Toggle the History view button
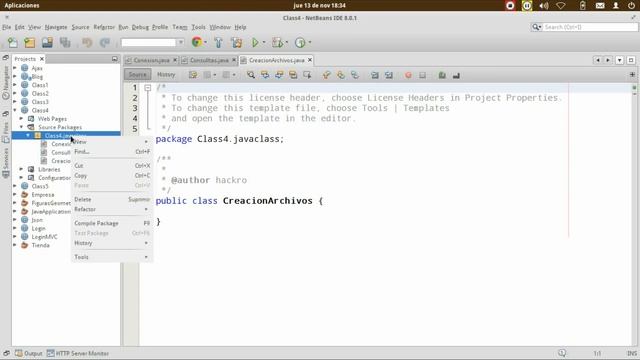 166,75
